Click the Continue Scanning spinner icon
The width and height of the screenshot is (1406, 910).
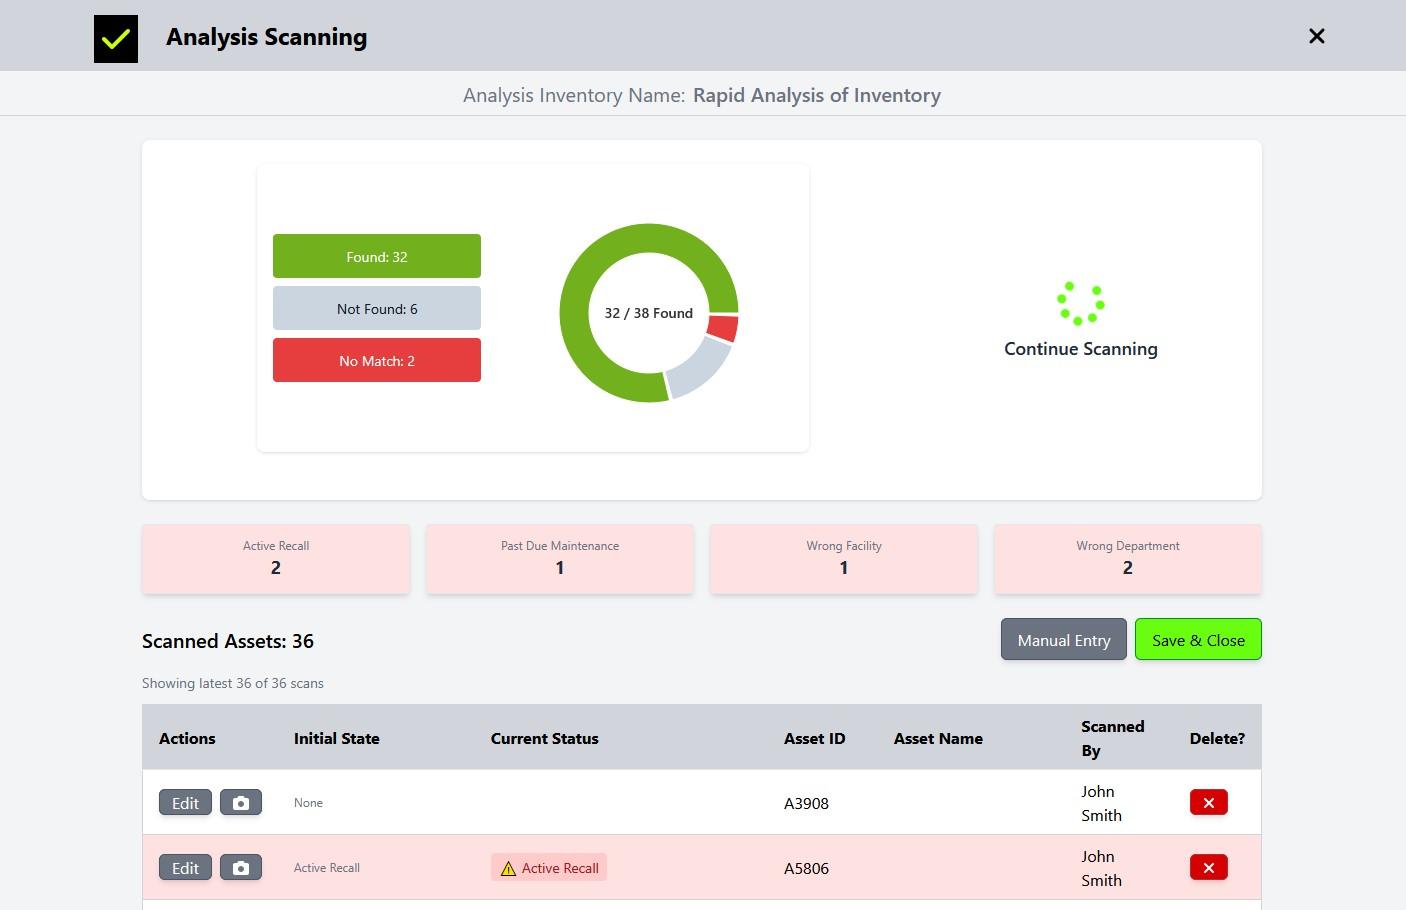(x=1080, y=303)
